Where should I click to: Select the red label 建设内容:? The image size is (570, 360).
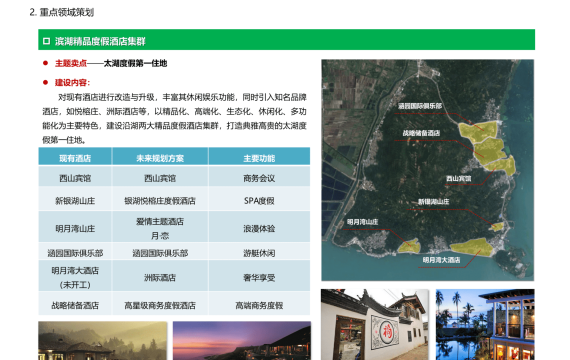(x=72, y=83)
